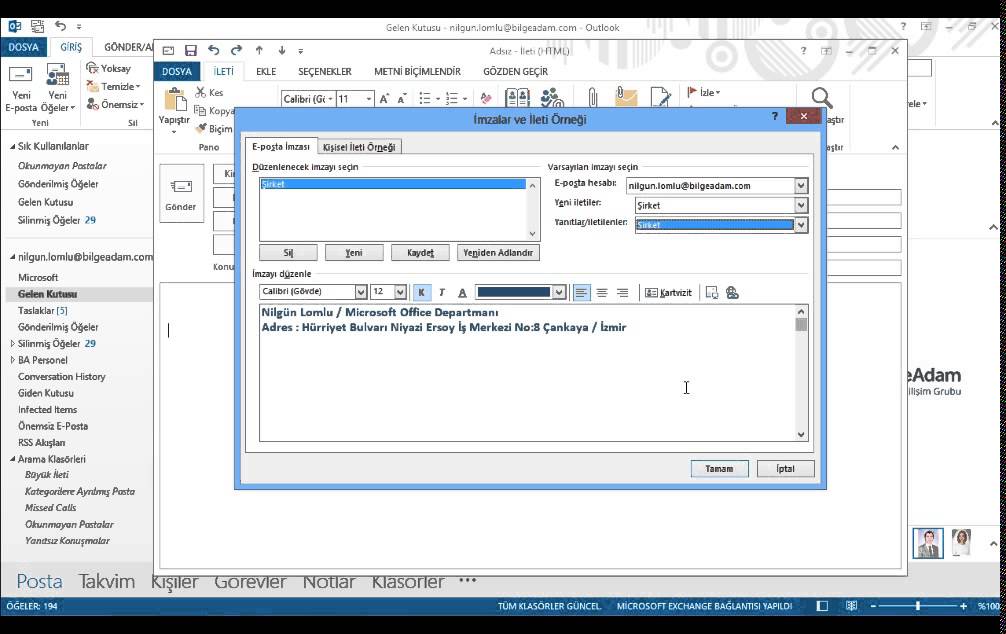This screenshot has height=634, width=1006.
Task: Click Gönder send button
Action: [x=181, y=194]
